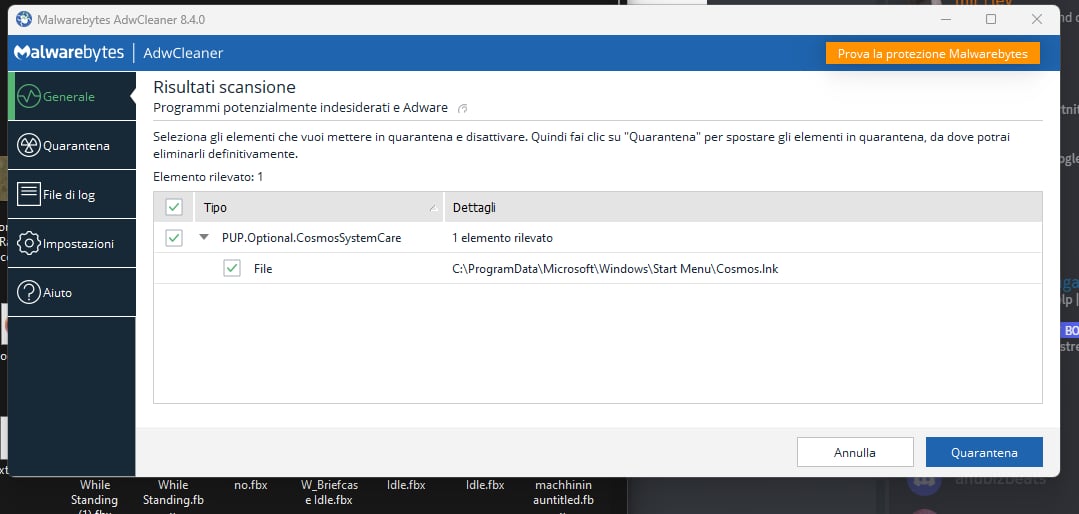This screenshot has height=514, width=1079.
Task: Uncheck the File row checkbox
Action: click(232, 269)
